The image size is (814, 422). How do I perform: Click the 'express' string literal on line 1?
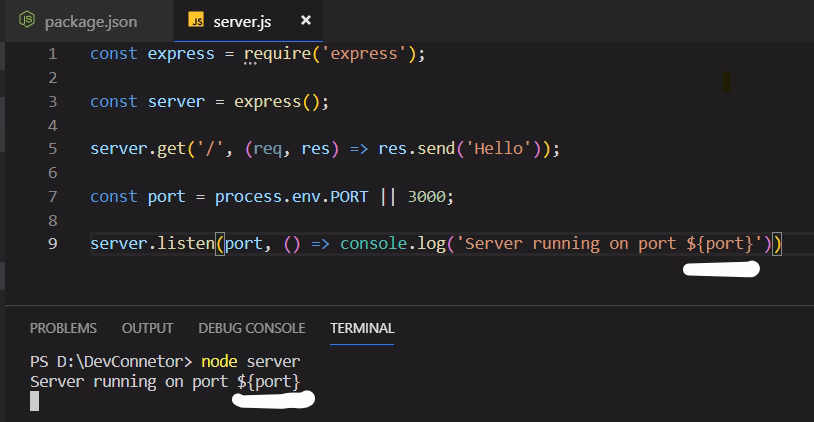pos(364,54)
